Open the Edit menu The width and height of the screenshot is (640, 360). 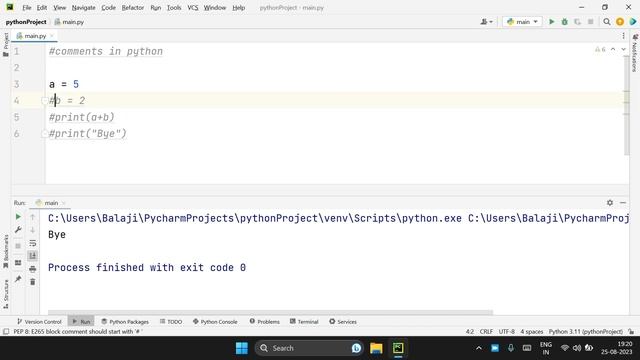click(x=42, y=8)
